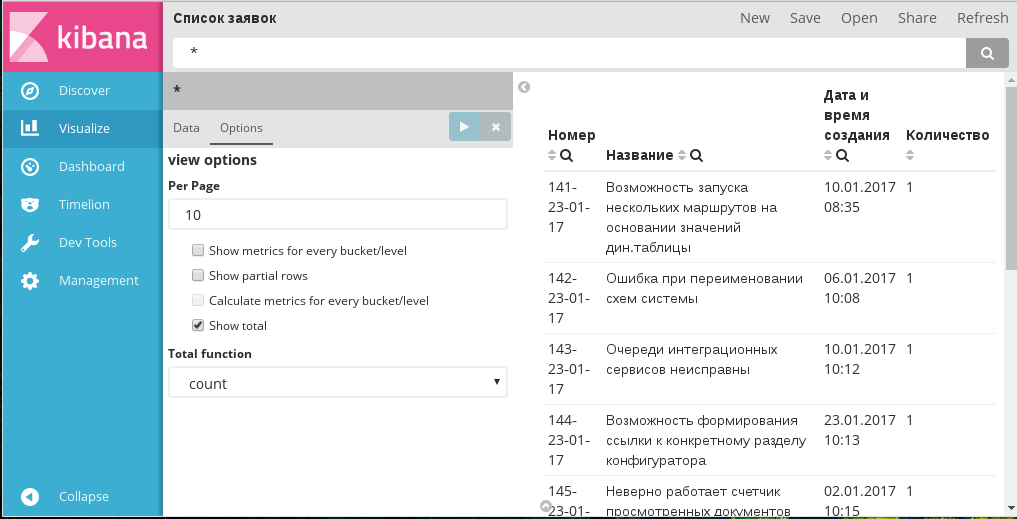Toggle Show metrics for every bucket/level

pos(198,250)
